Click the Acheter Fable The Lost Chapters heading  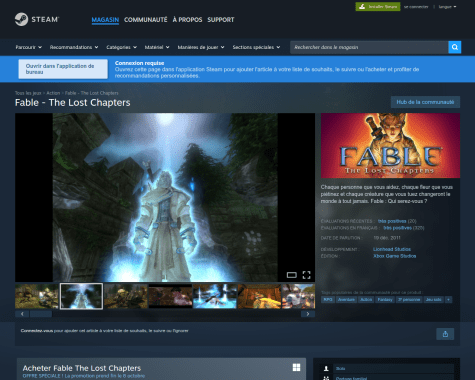[x=82, y=368]
